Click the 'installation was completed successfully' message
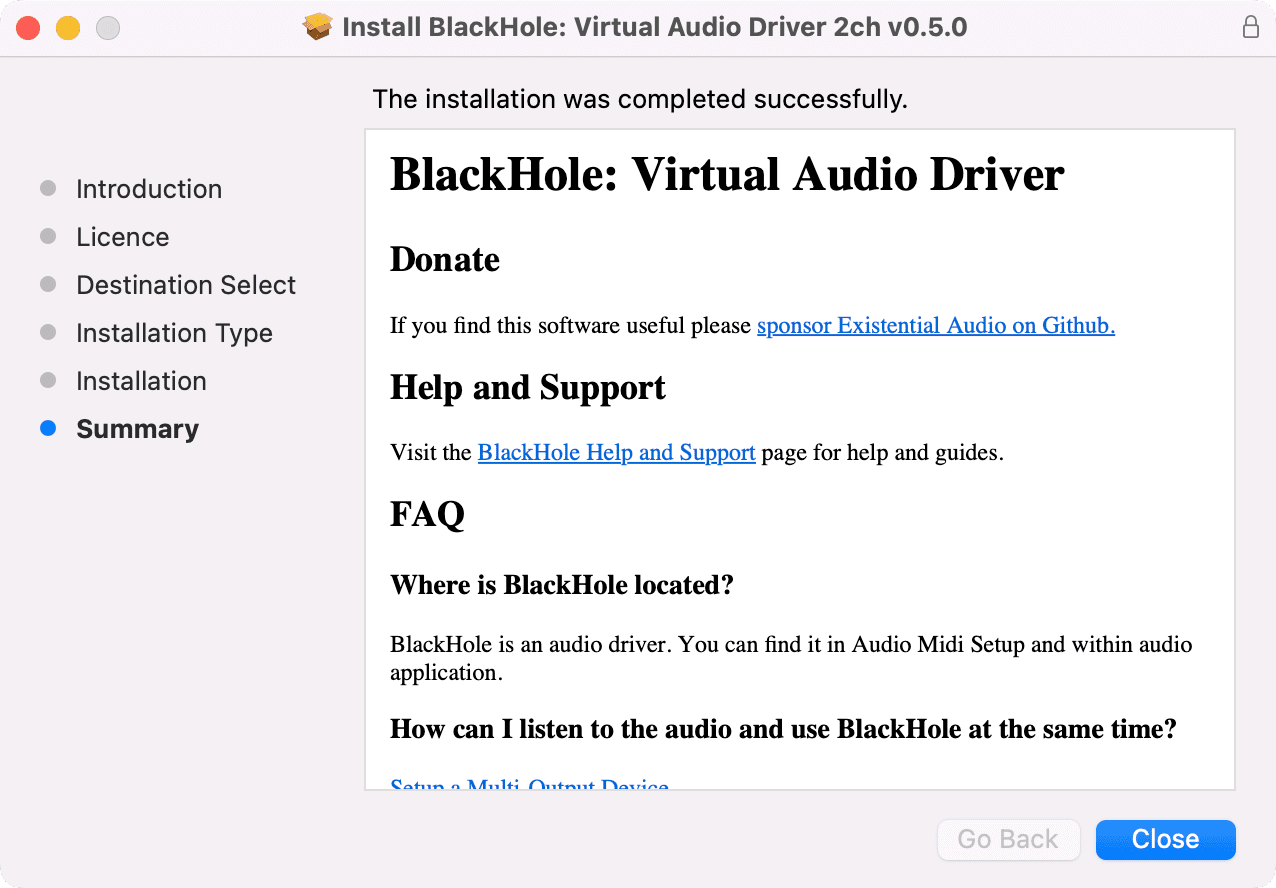This screenshot has width=1276, height=888. click(640, 99)
